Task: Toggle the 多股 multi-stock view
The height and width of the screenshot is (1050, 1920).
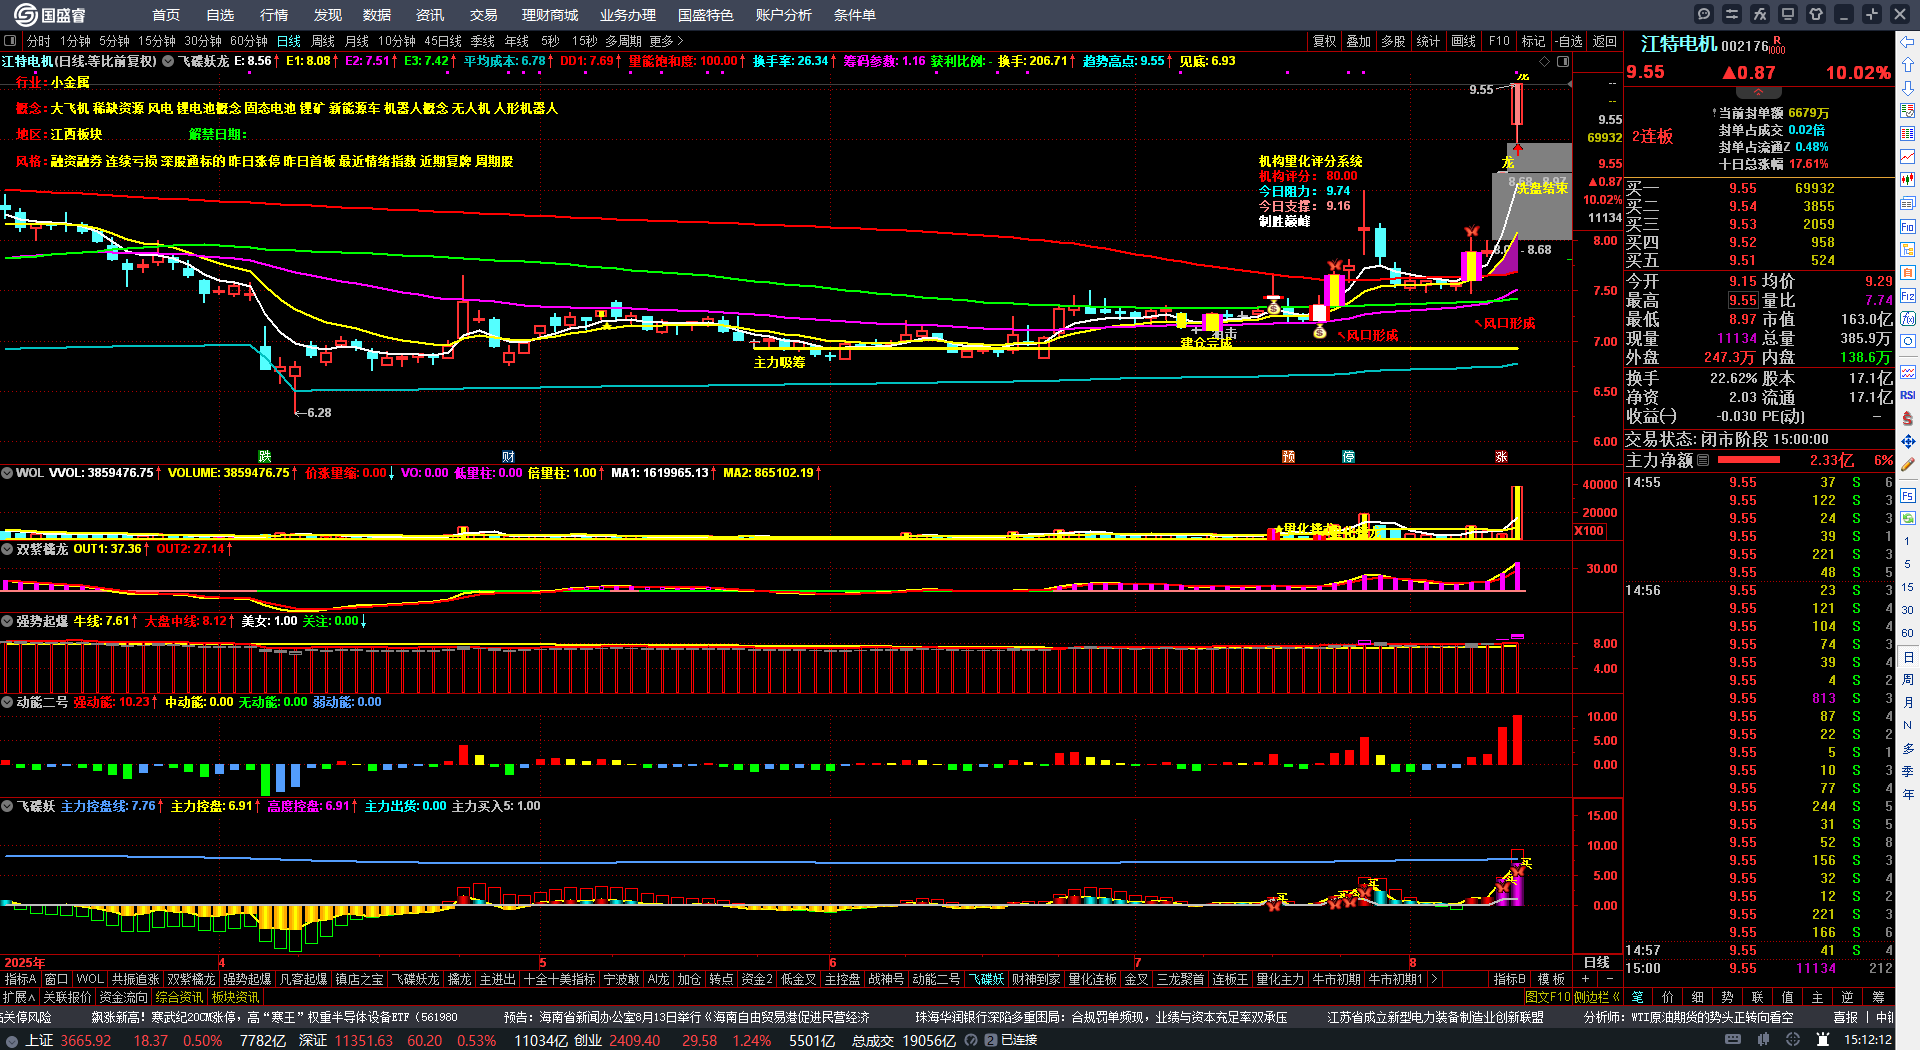Action: [1393, 41]
